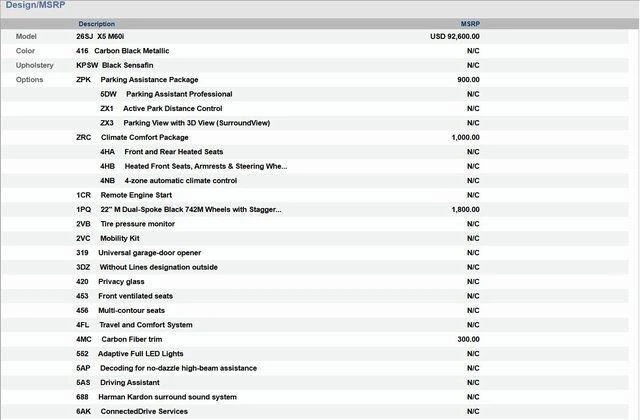This screenshot has height=420, width=640.
Task: Click the USD 92,600.00 model price
Action: (455, 36)
